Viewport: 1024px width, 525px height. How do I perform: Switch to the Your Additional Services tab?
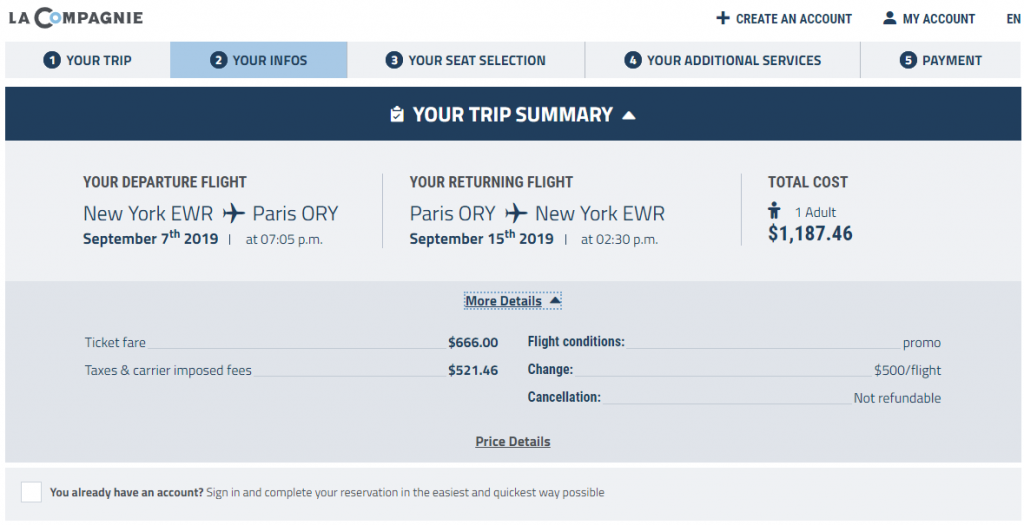tap(722, 60)
